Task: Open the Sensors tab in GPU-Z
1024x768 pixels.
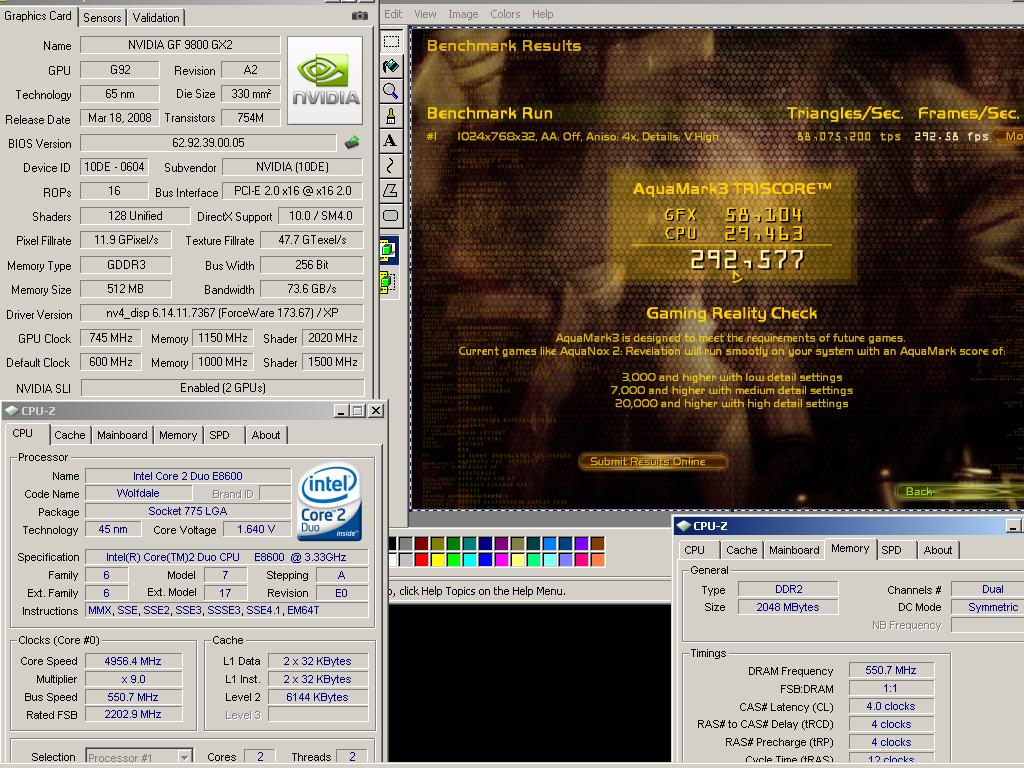Action: [x=102, y=18]
